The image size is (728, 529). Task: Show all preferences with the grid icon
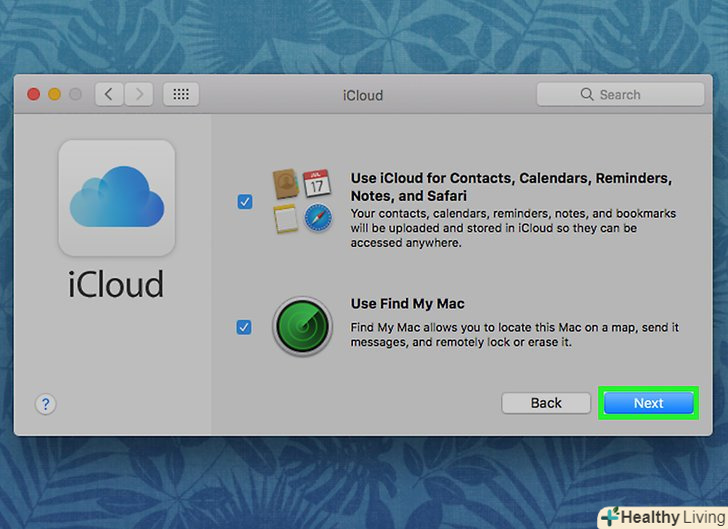[x=181, y=95]
